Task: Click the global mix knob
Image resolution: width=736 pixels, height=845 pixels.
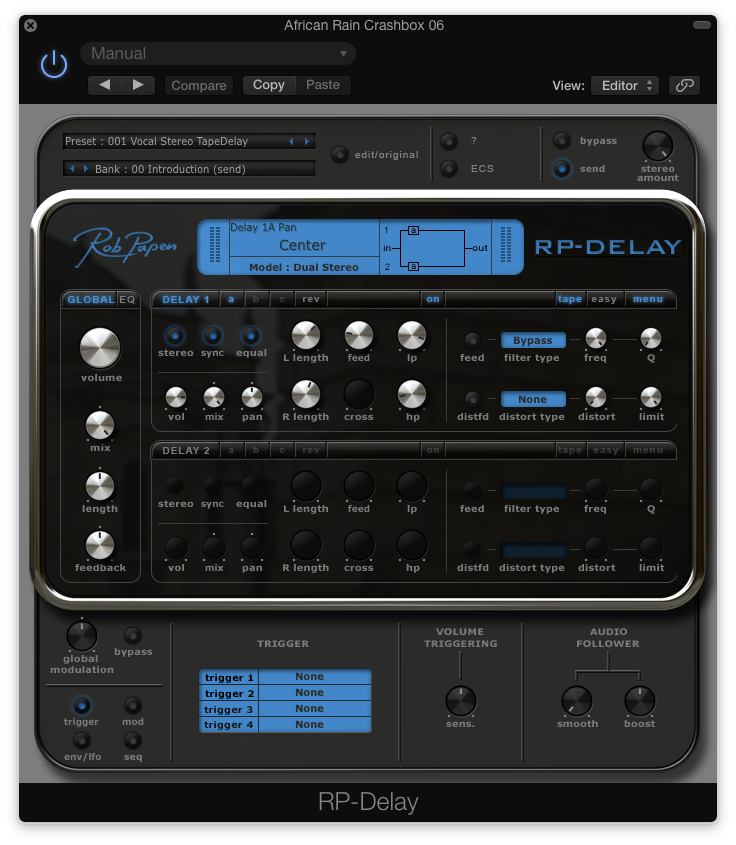Action: click(x=100, y=425)
